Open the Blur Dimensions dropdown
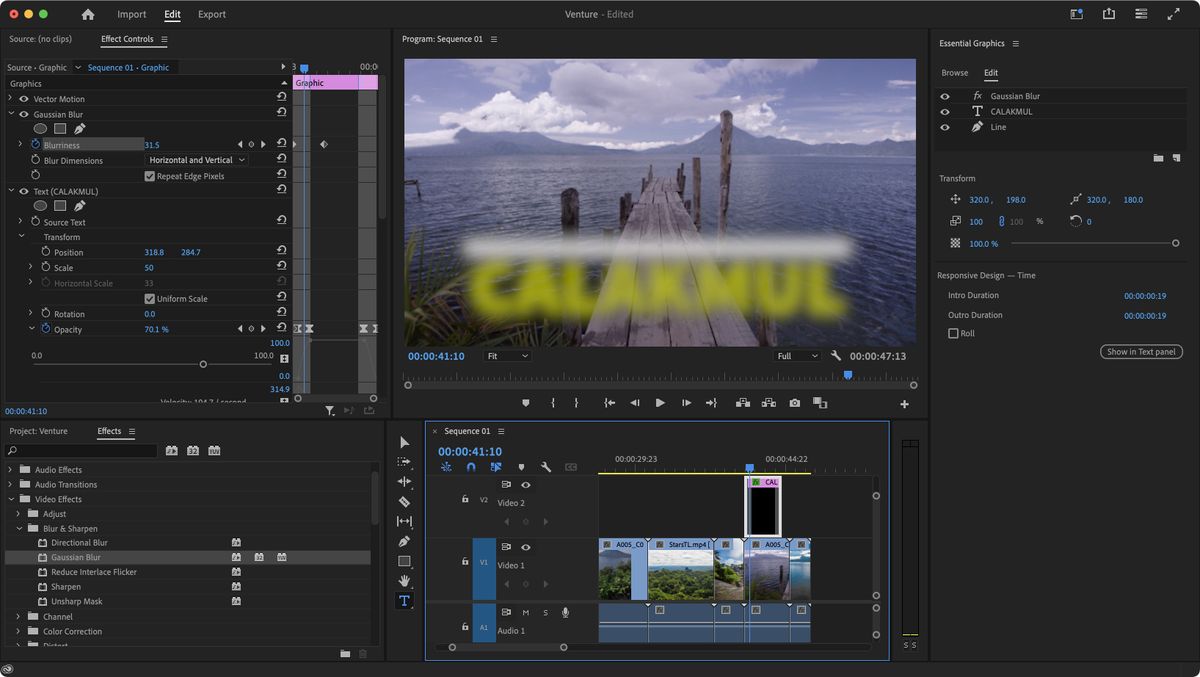The width and height of the screenshot is (1200, 677). [196, 159]
